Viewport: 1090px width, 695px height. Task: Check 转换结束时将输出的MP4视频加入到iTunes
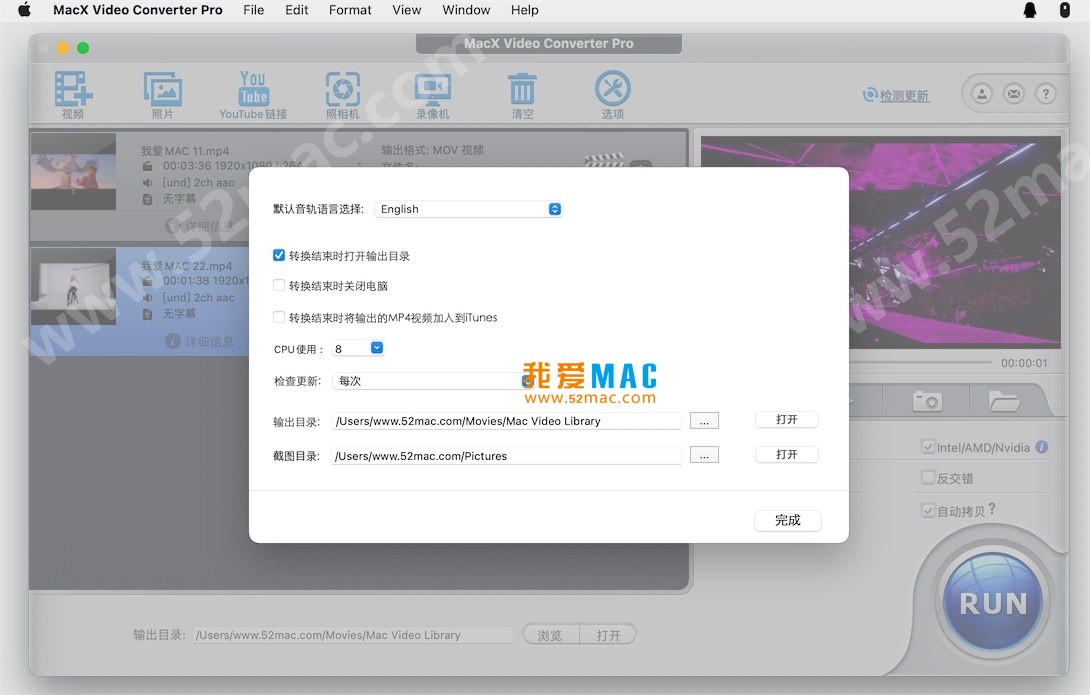(279, 317)
